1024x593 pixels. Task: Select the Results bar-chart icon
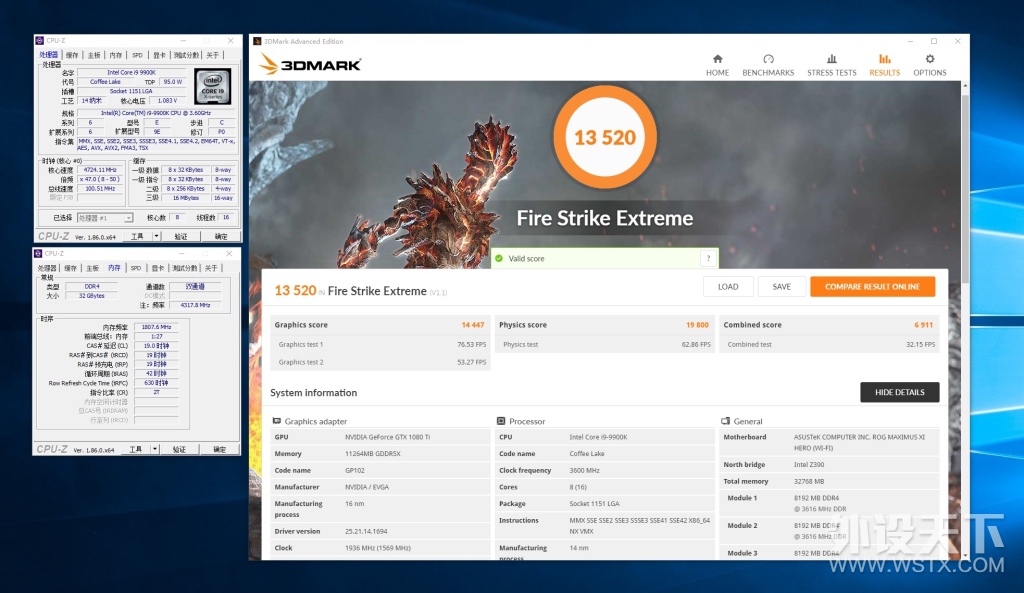coord(884,59)
